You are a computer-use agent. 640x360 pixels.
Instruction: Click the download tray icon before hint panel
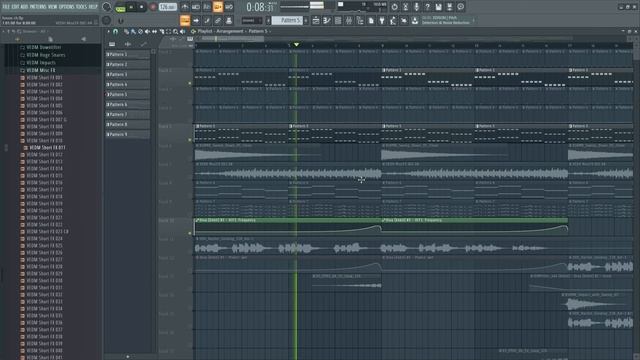coord(415,20)
